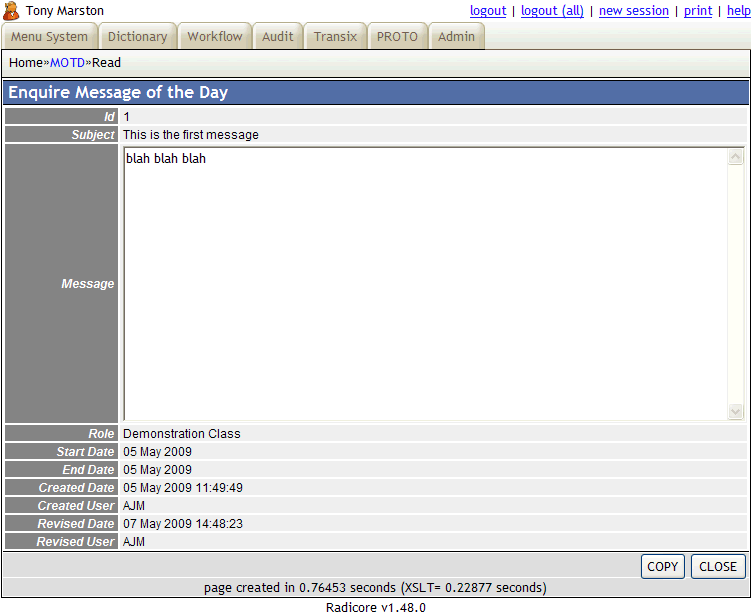The image size is (752, 613).
Task: Navigate to MOTD in the breadcrumb
Action: tap(68, 63)
